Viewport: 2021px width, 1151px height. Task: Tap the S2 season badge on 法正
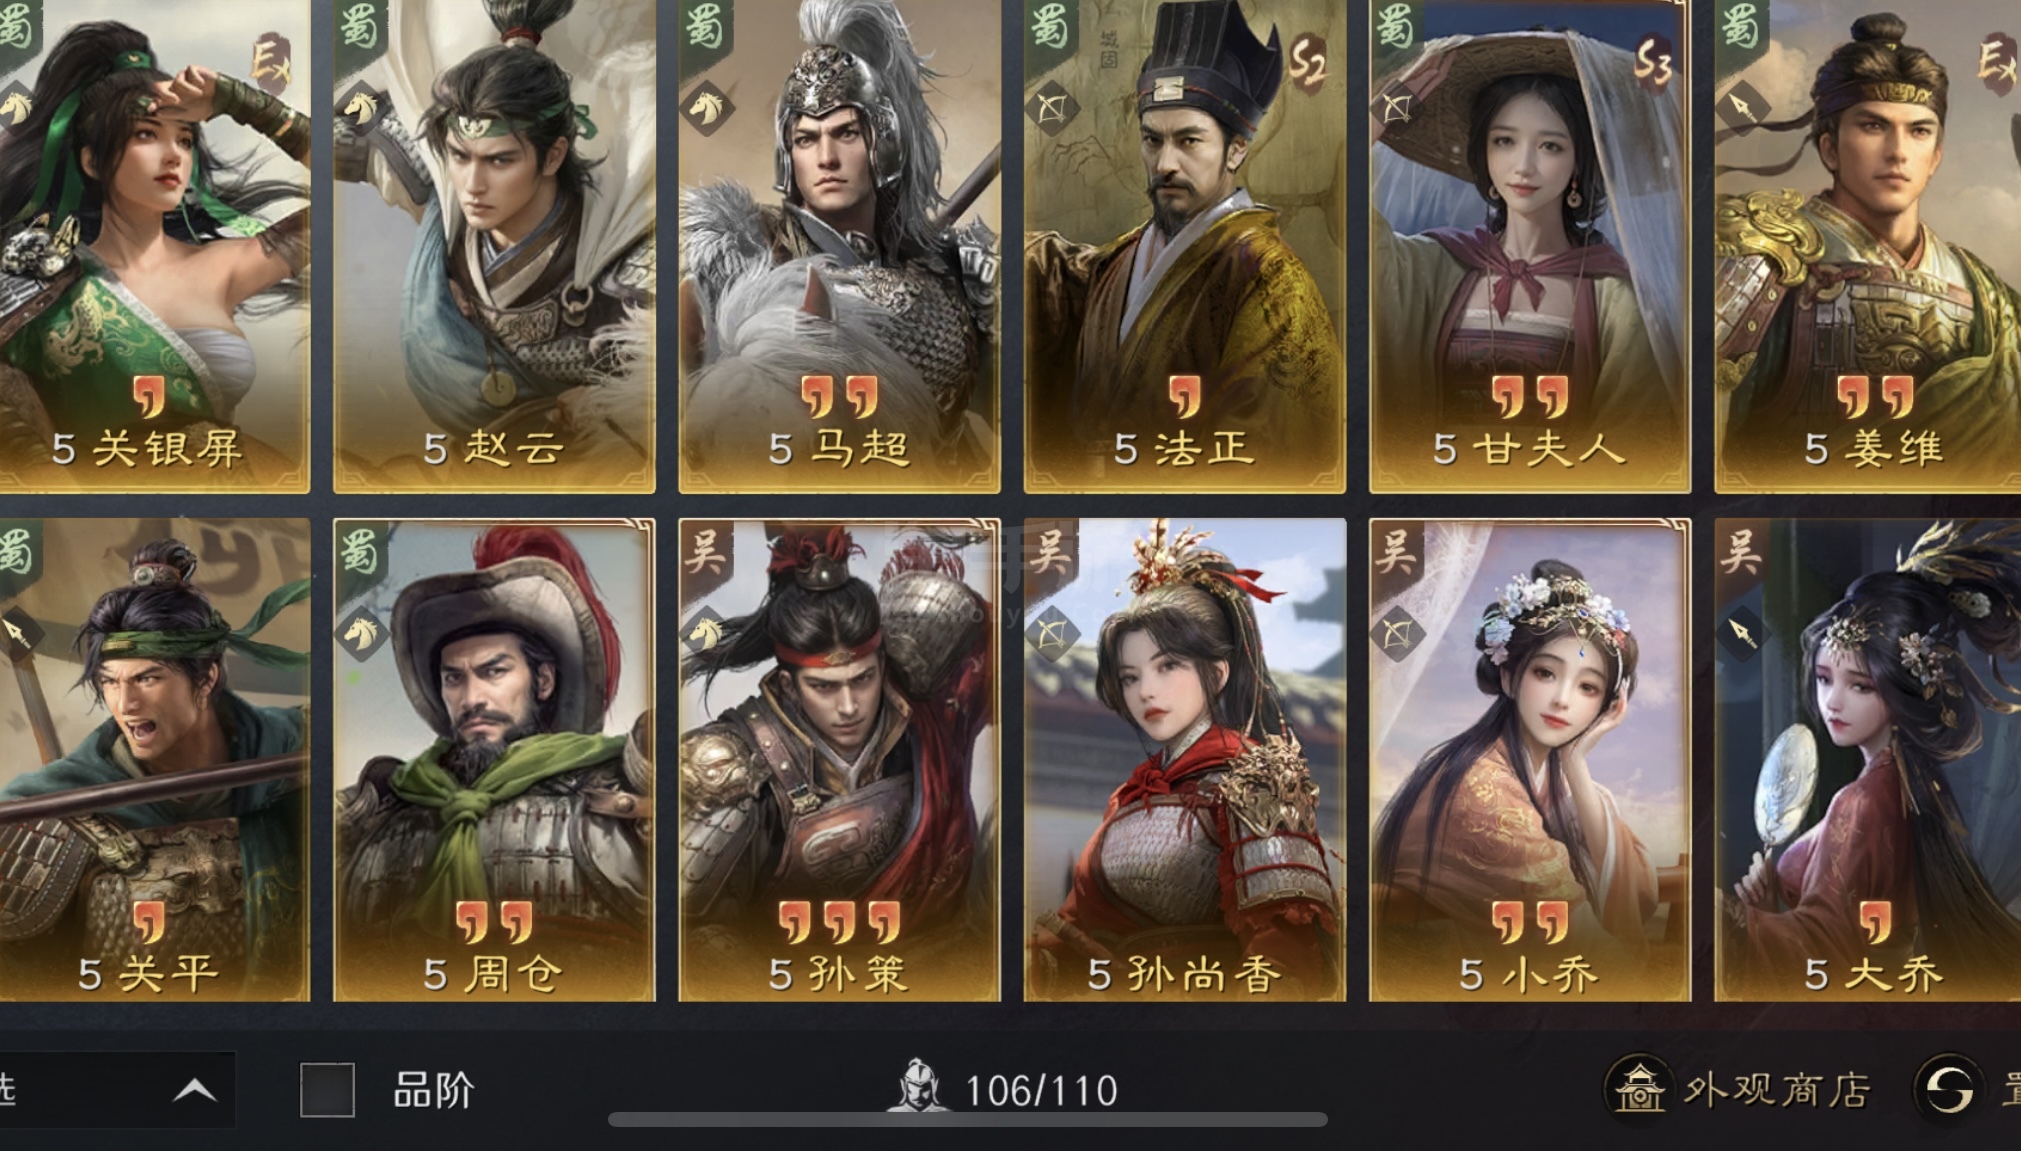[1307, 62]
